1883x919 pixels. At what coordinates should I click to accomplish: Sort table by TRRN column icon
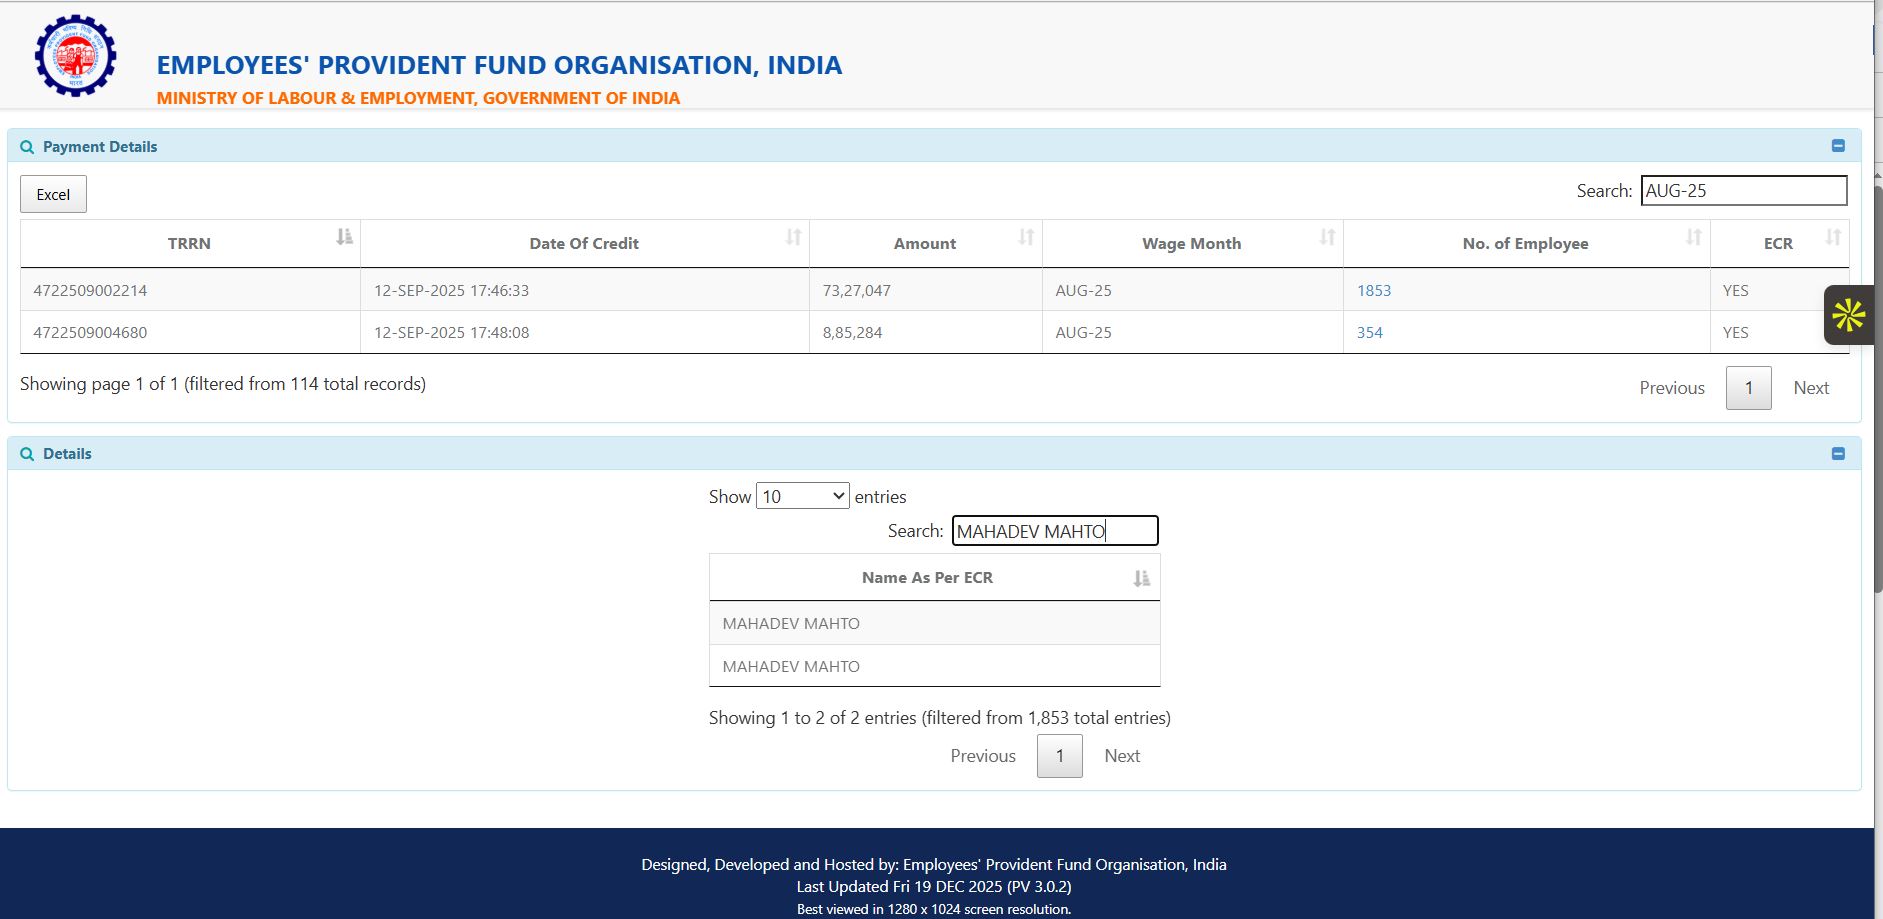(x=344, y=237)
